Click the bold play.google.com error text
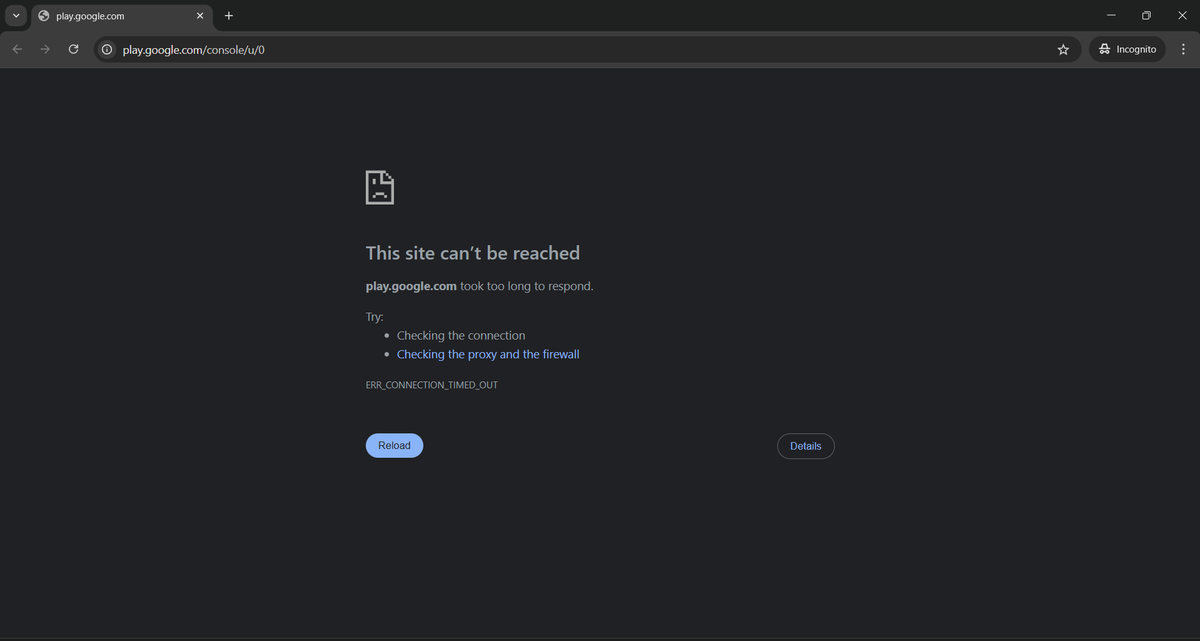 (x=411, y=286)
